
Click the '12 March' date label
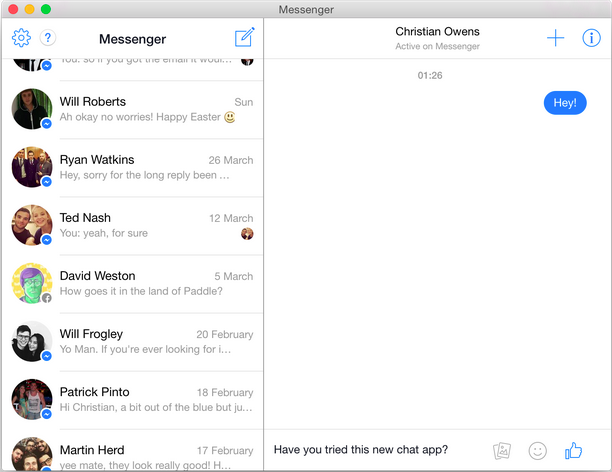(x=231, y=219)
